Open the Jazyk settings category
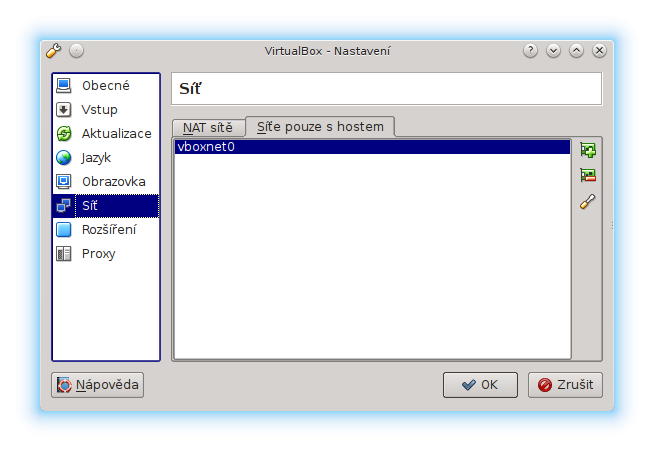This screenshot has width=654, height=451. [x=106, y=158]
